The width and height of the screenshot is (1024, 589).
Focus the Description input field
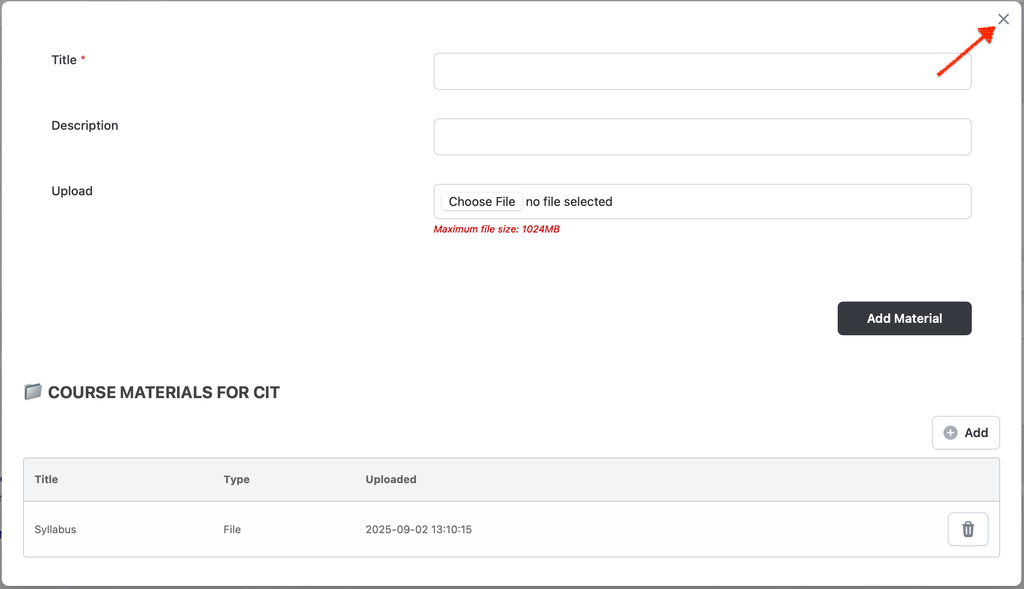702,137
